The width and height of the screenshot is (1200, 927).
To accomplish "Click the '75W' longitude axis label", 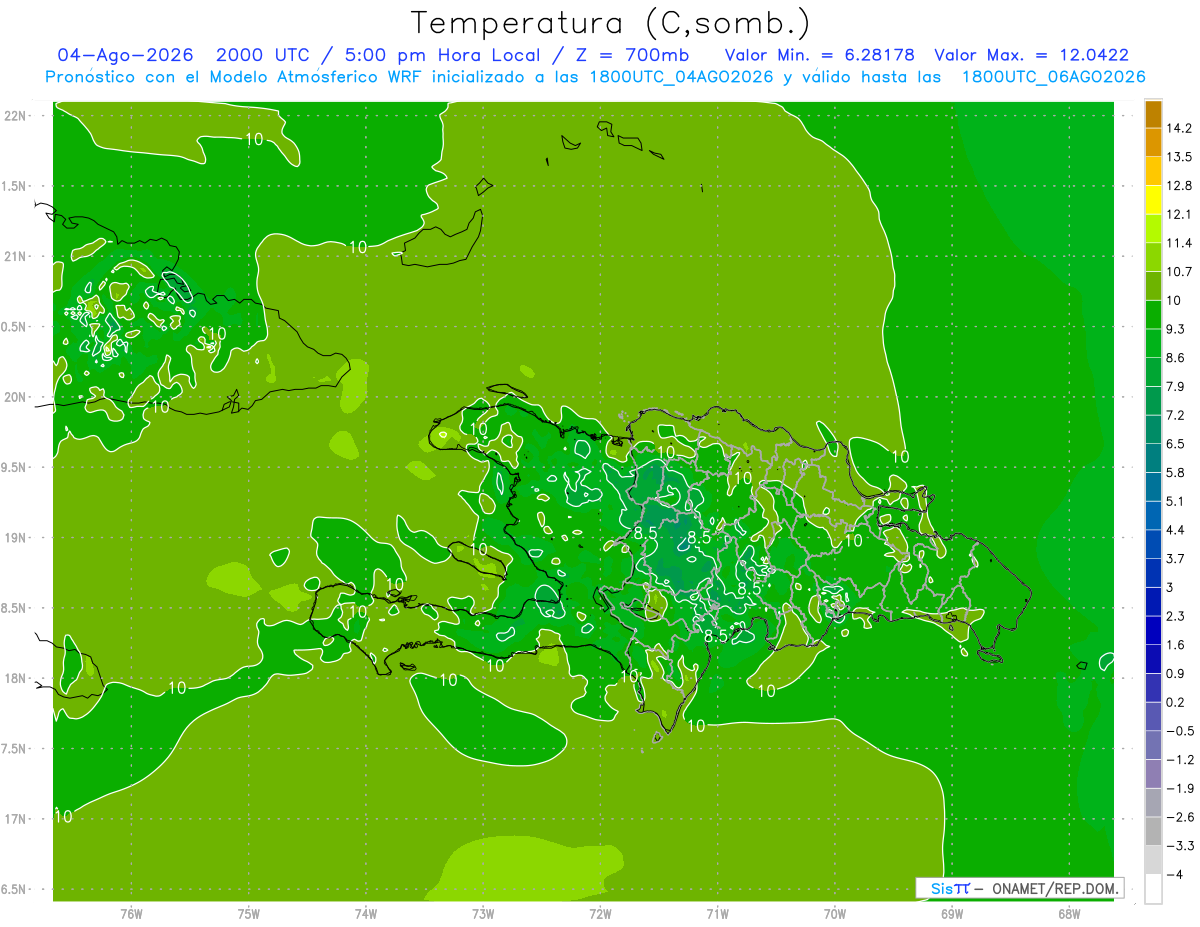I will pos(248,914).
